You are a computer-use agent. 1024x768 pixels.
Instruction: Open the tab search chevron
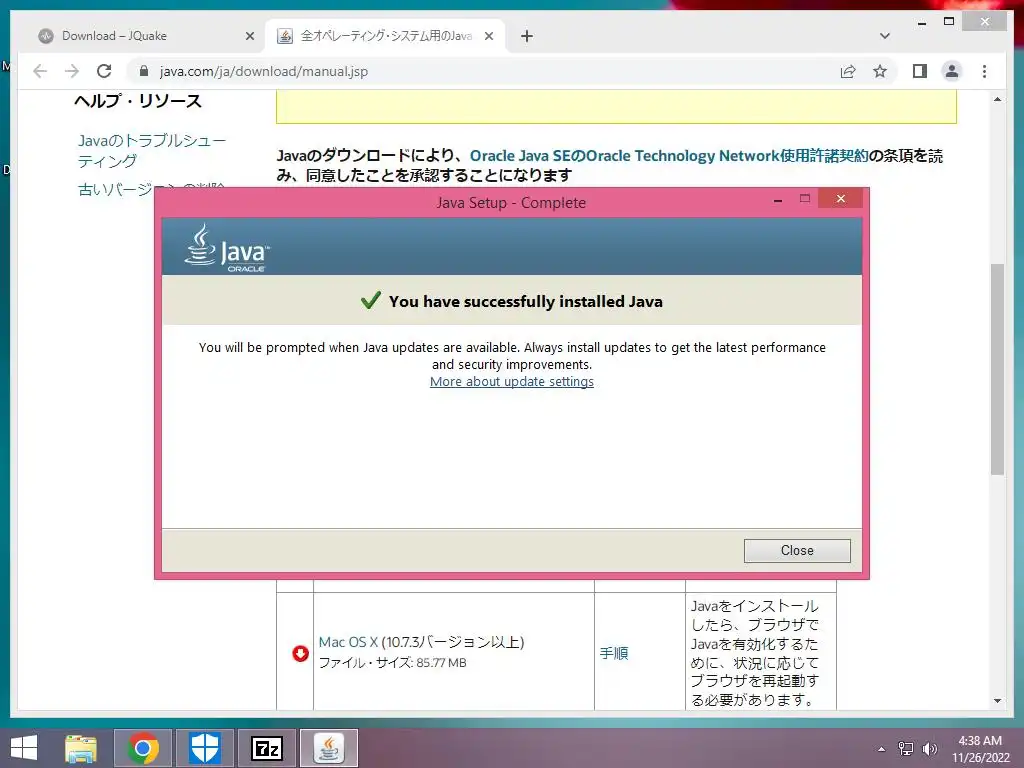click(884, 36)
